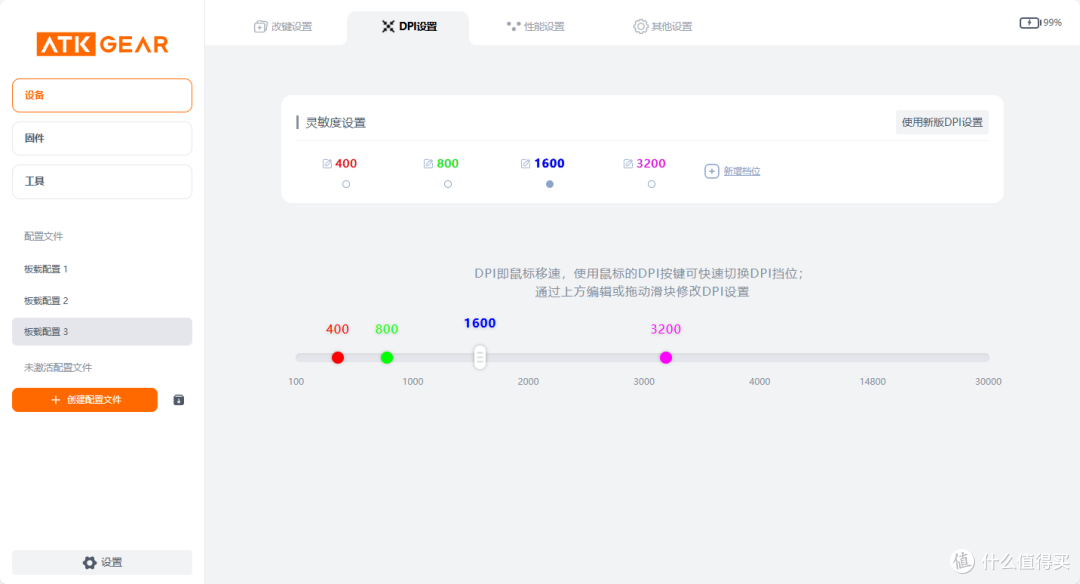Switch to the DPI设置 tab

pyautogui.click(x=408, y=27)
